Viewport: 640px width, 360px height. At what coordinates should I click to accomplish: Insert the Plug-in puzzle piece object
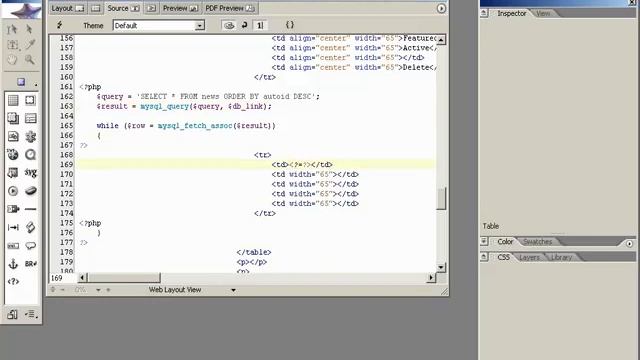[x=31, y=136]
